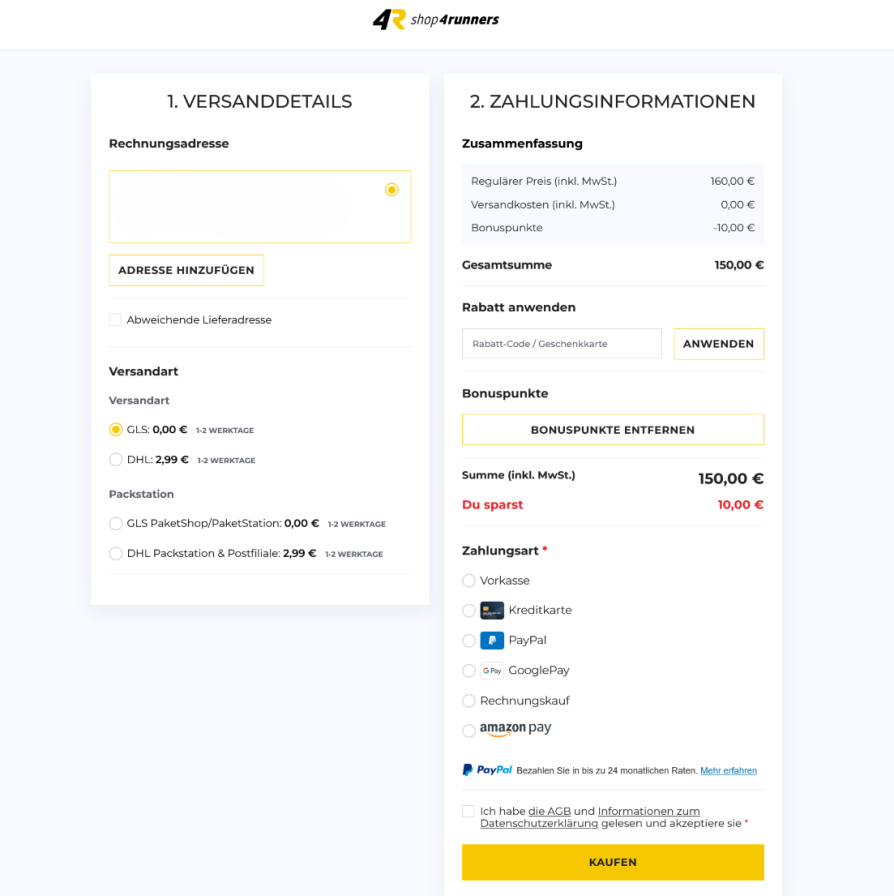The width and height of the screenshot is (894, 896).
Task: Remove points via Bonuspunkte entfernen
Action: (x=613, y=430)
